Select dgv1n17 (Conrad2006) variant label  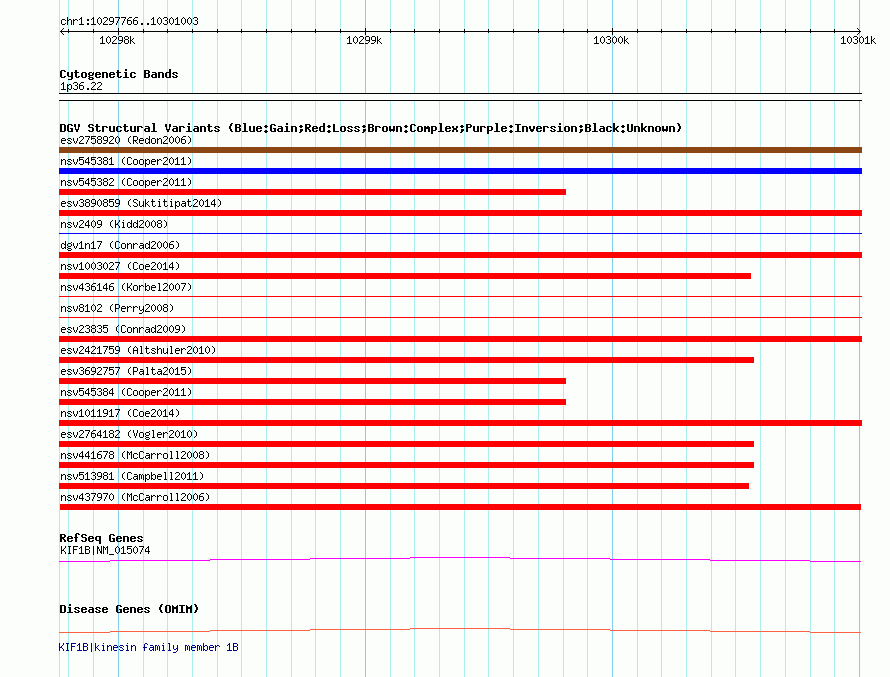click(x=120, y=245)
